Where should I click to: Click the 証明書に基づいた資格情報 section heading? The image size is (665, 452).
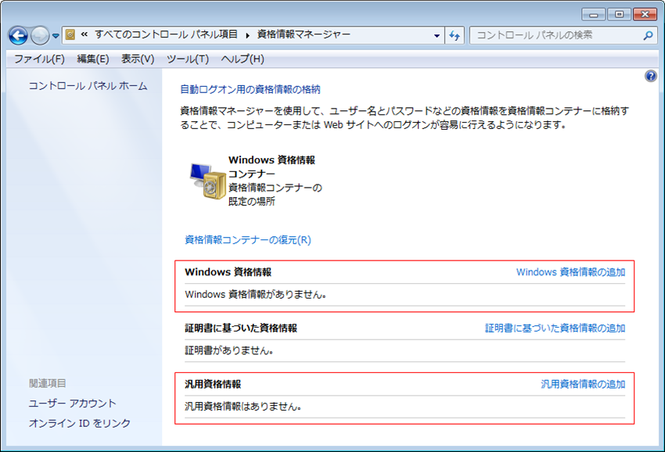pos(241,328)
